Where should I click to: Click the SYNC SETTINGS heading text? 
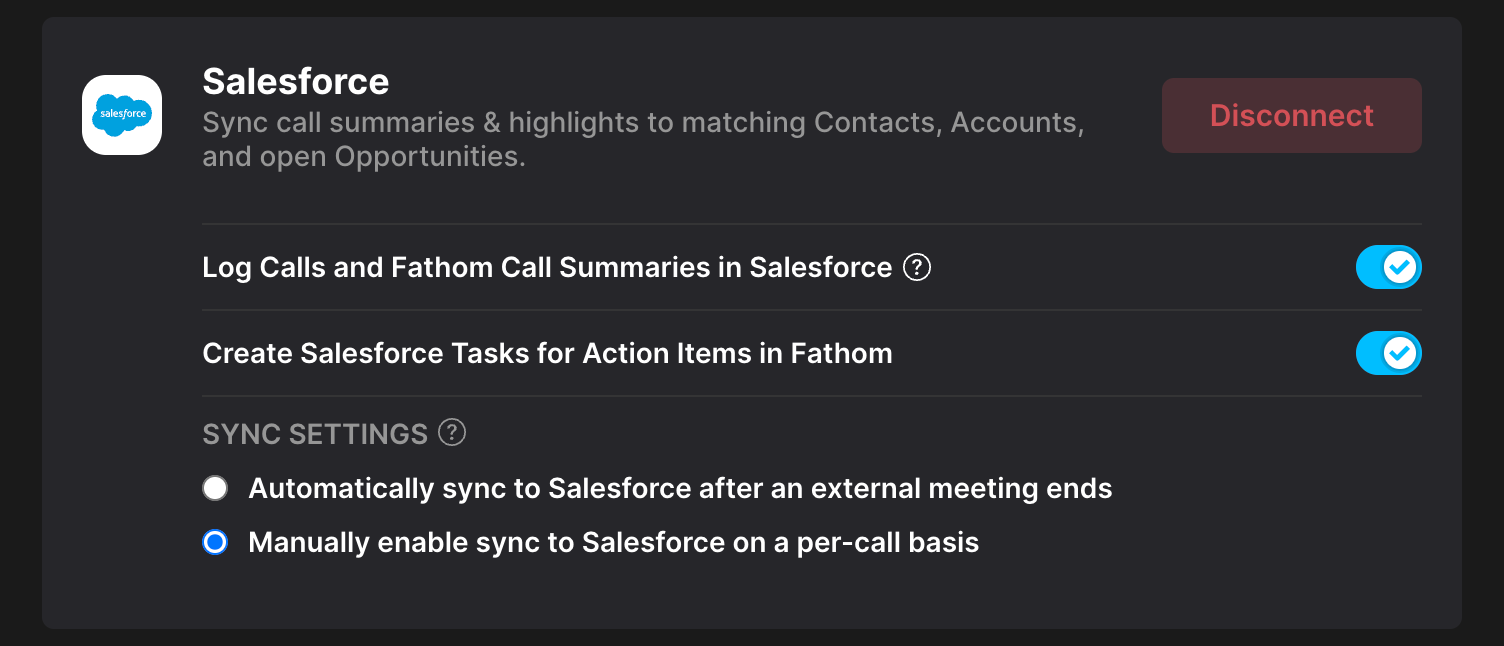[x=315, y=434]
